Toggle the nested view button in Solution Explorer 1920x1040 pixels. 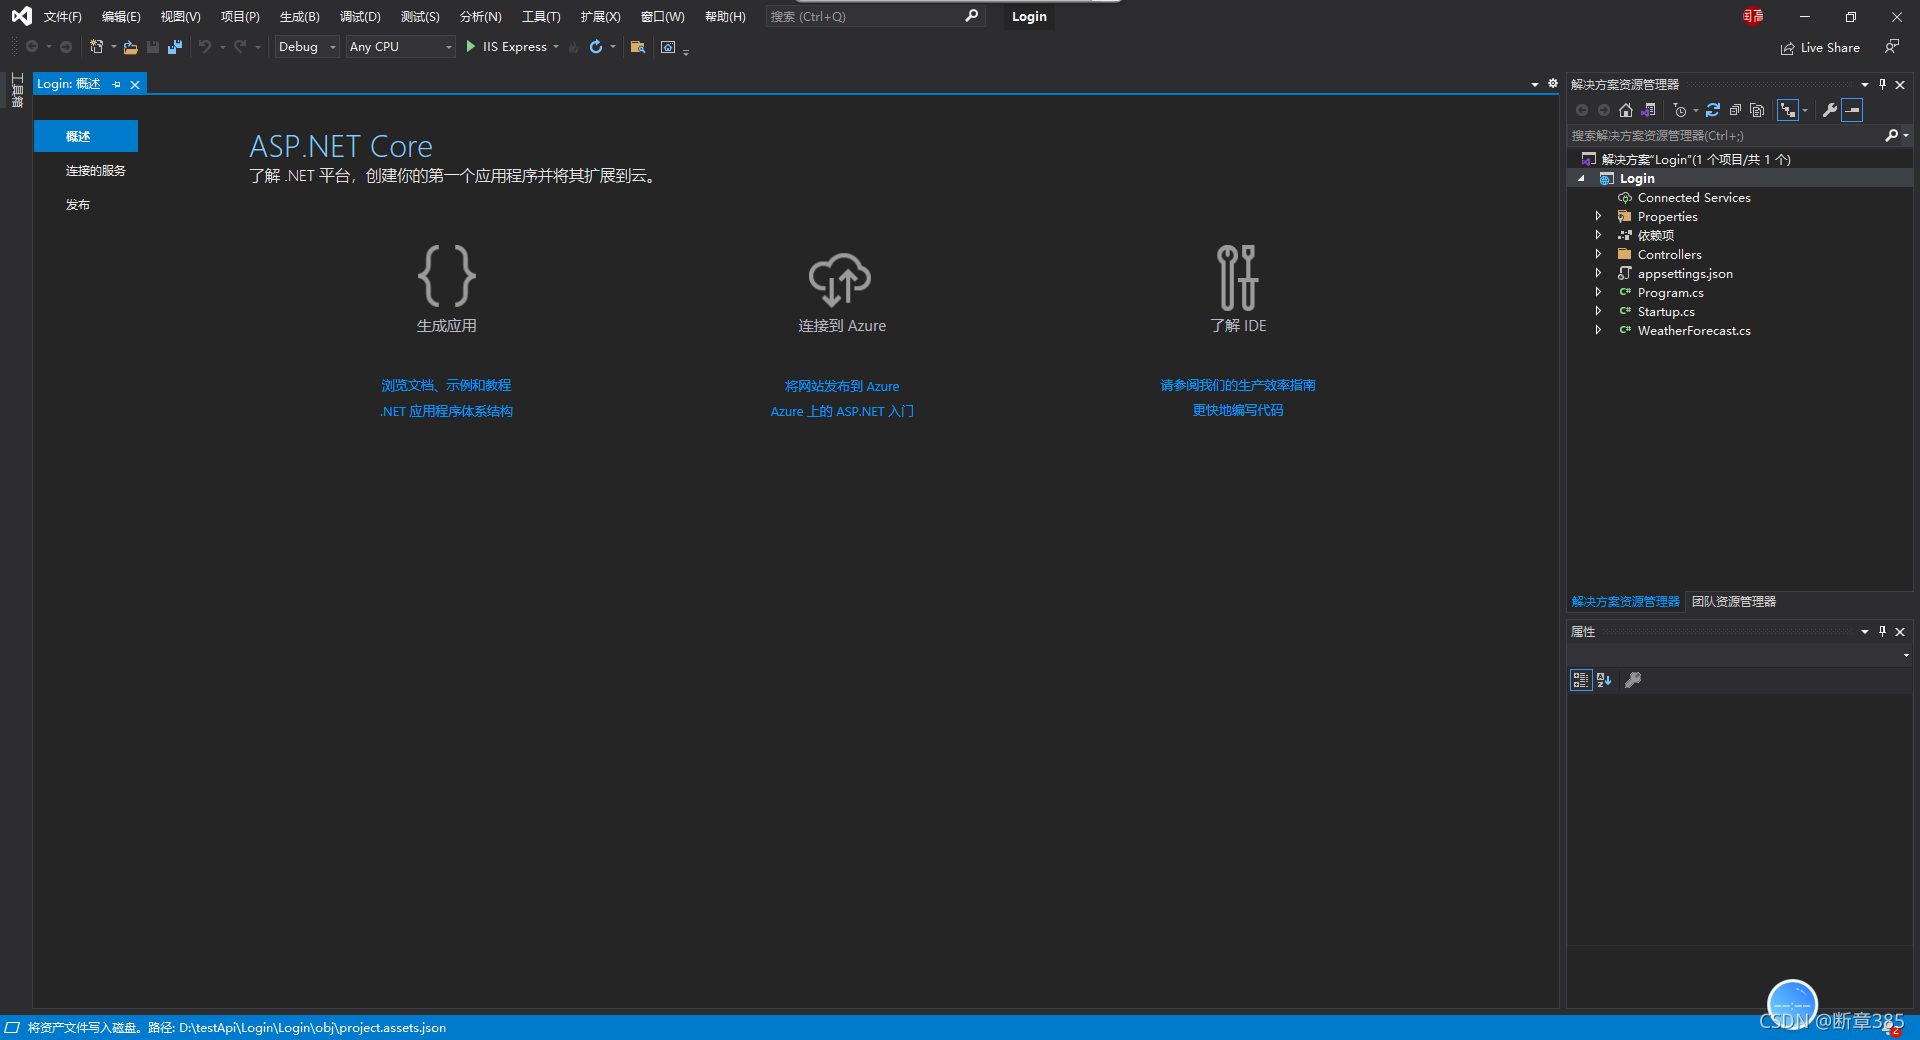point(1788,110)
